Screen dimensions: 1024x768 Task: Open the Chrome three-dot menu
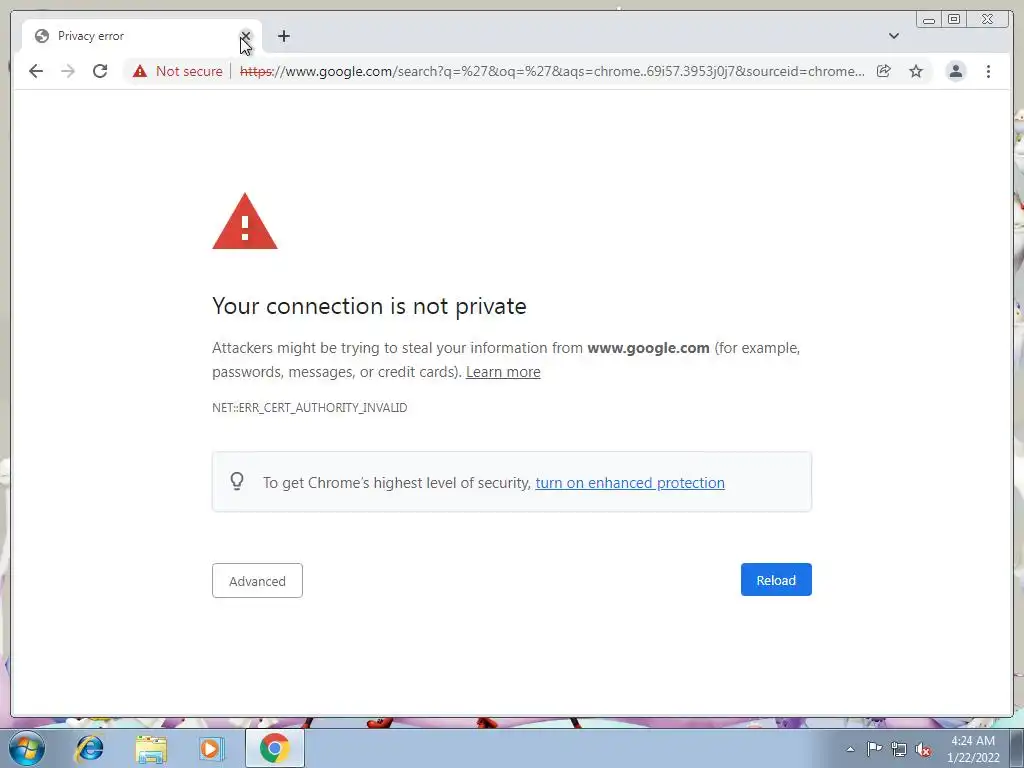pyautogui.click(x=988, y=71)
